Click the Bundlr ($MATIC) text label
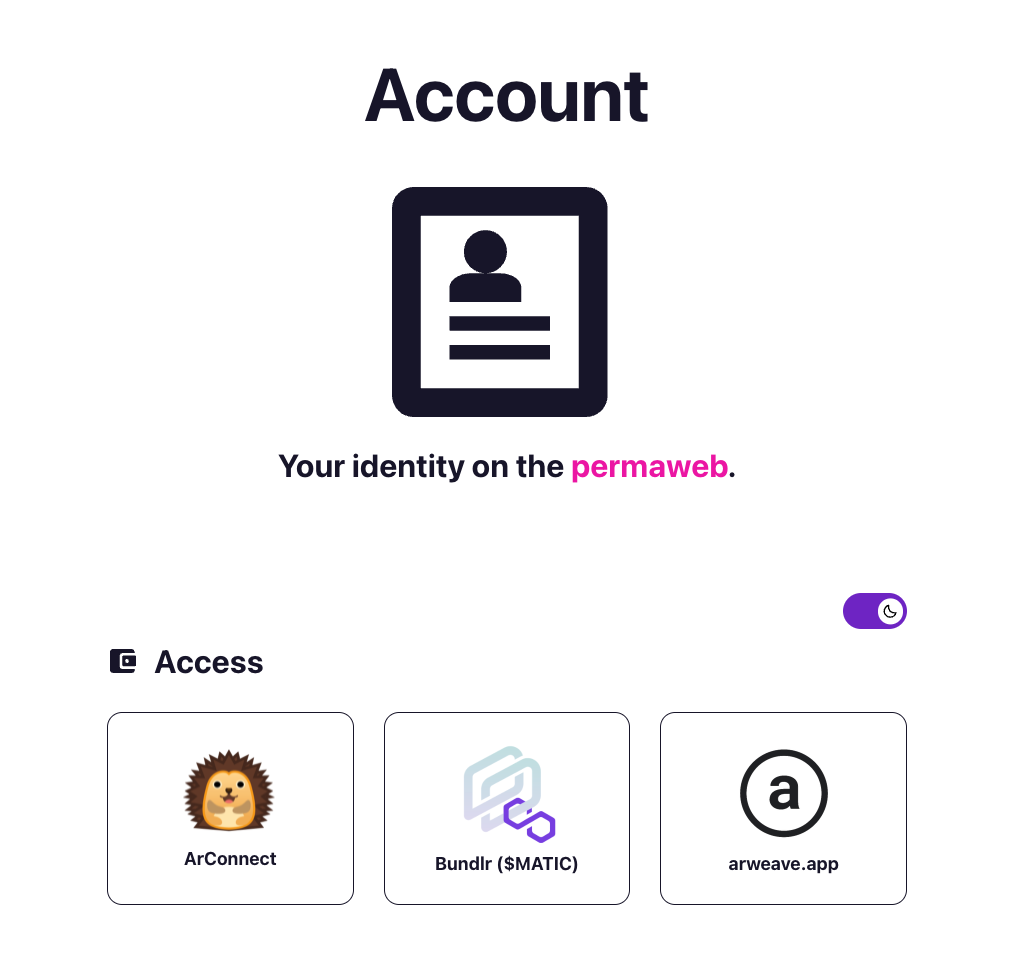 point(507,864)
